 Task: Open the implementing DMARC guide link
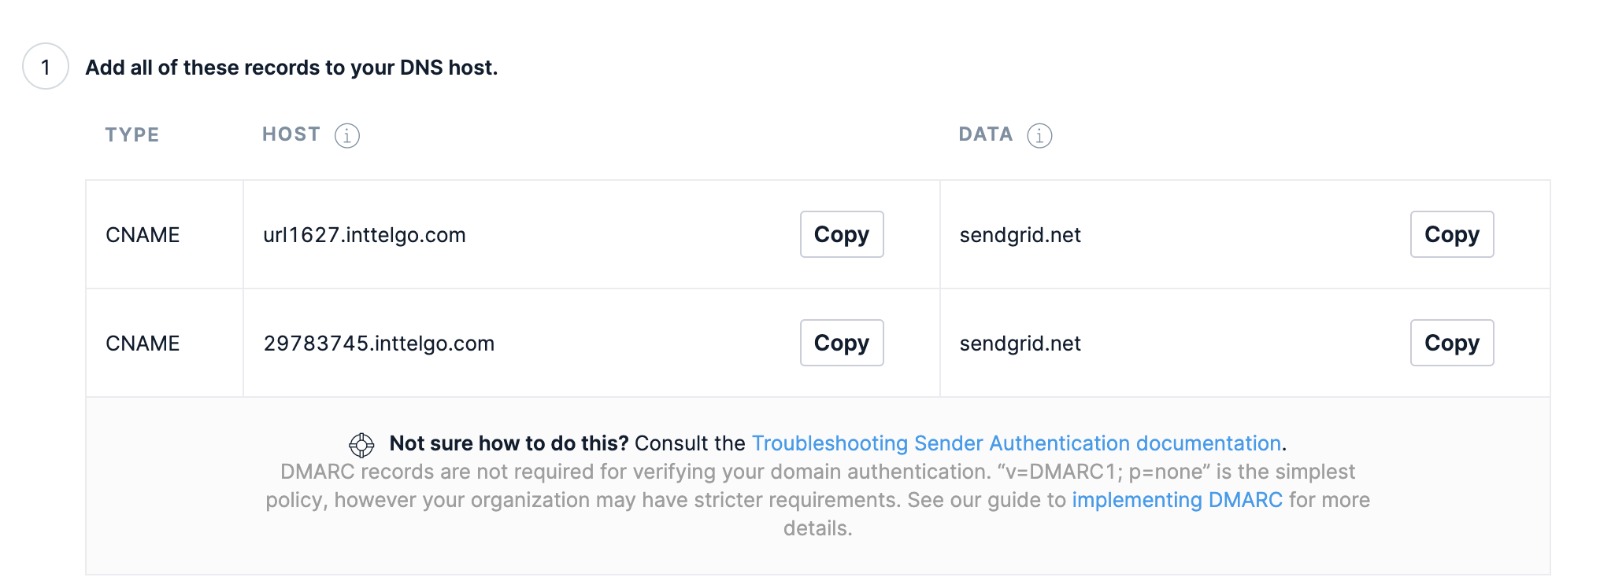[1176, 500]
